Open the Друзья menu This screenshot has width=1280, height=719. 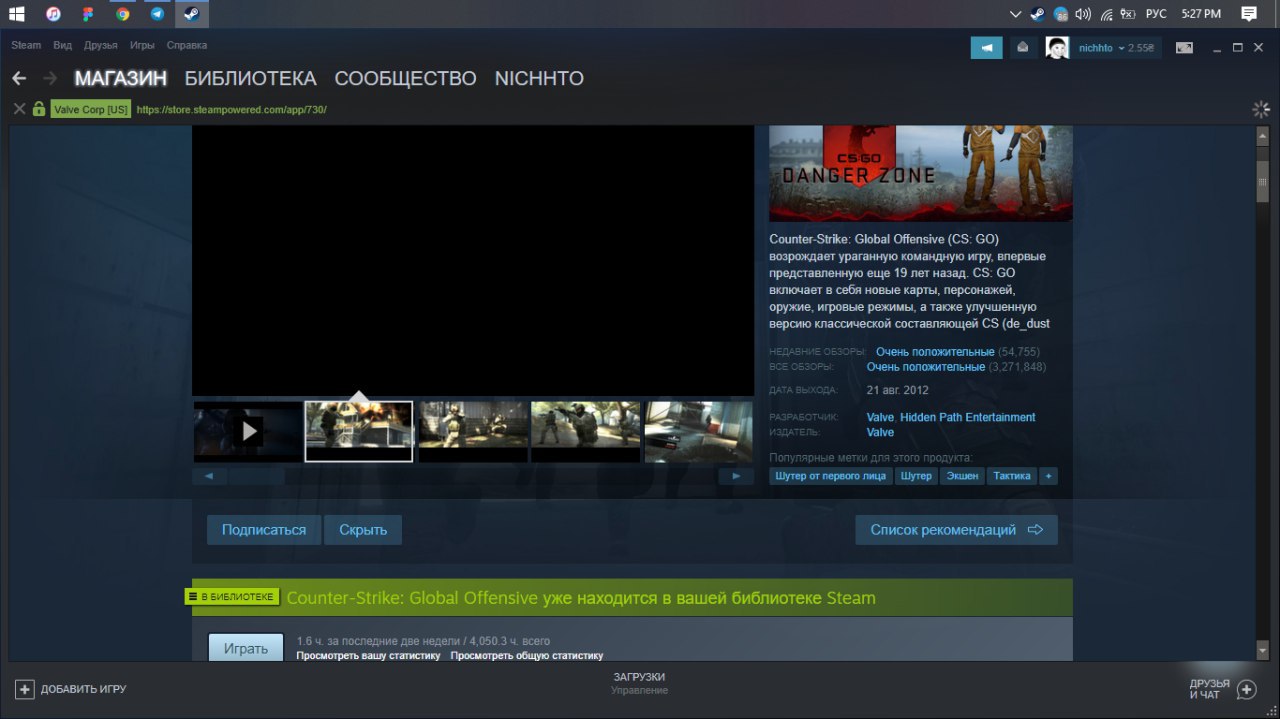[100, 45]
